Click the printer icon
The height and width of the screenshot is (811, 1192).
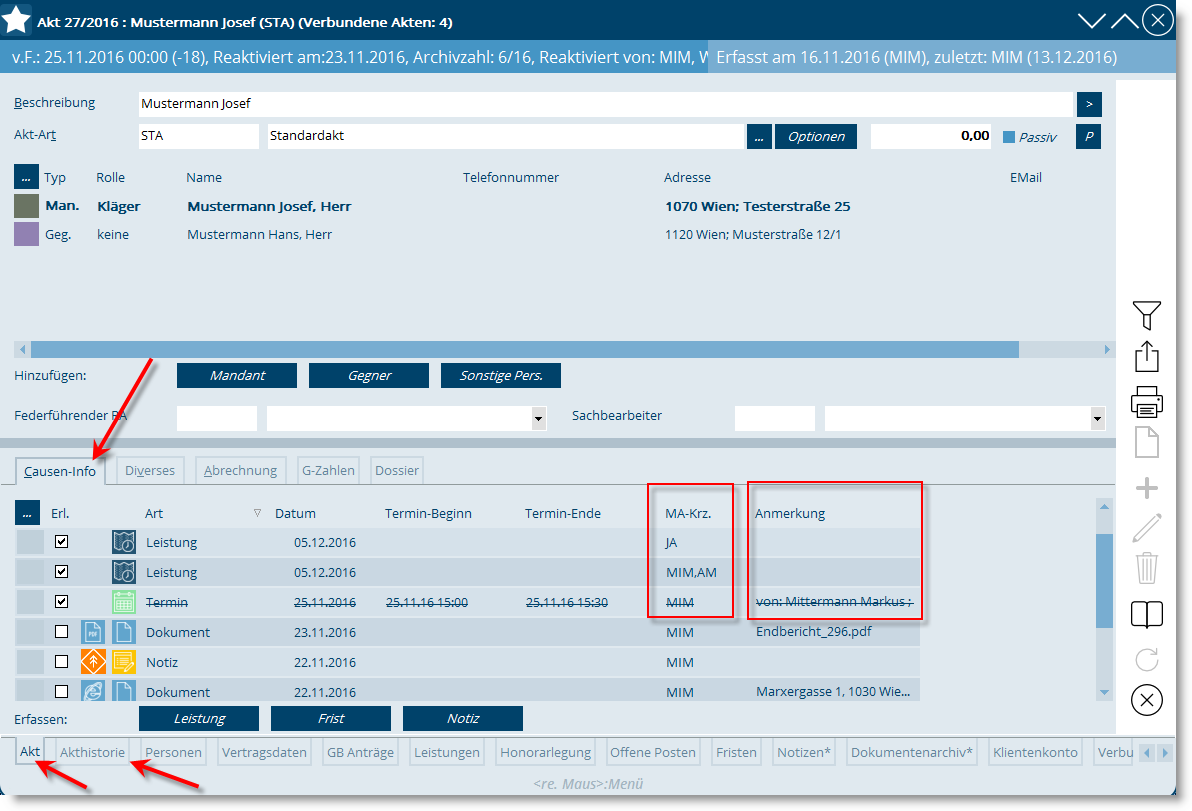[1146, 401]
